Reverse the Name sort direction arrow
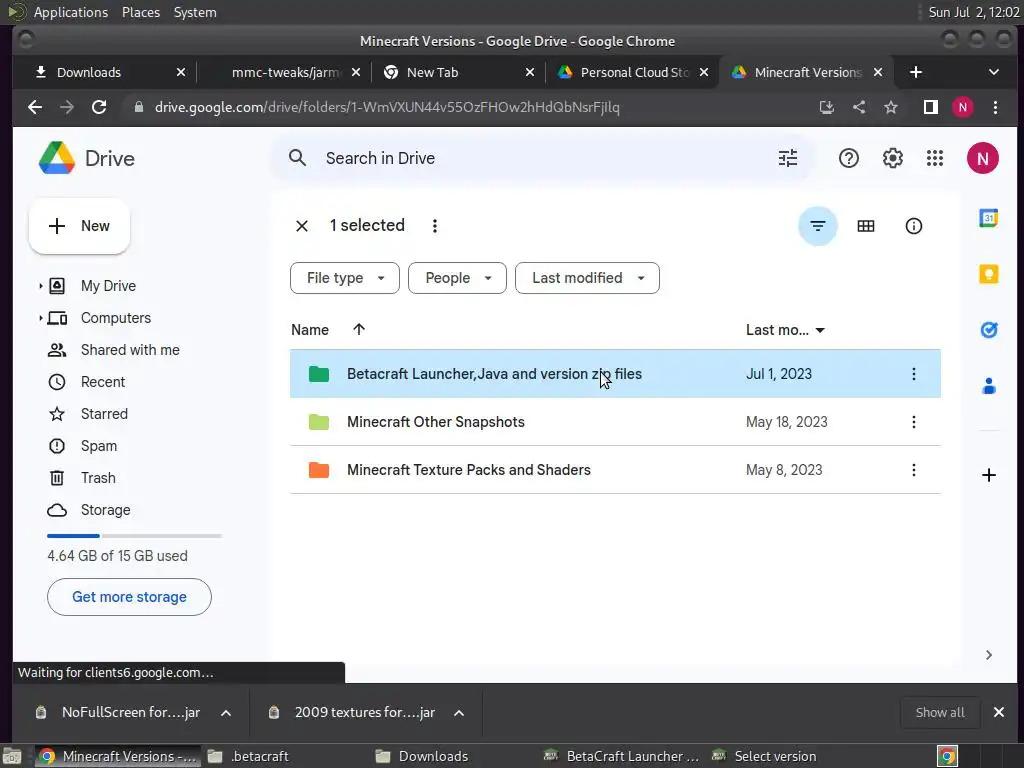The width and height of the screenshot is (1024, 768). coord(359,330)
